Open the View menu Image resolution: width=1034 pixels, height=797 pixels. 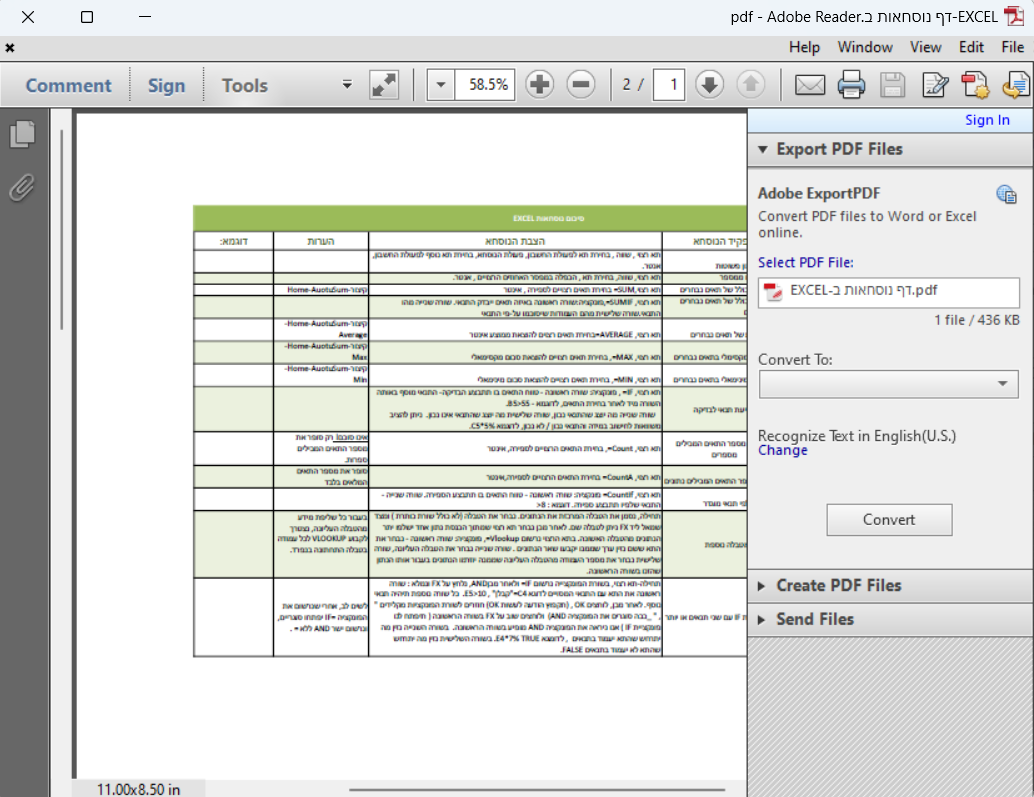(x=926, y=47)
